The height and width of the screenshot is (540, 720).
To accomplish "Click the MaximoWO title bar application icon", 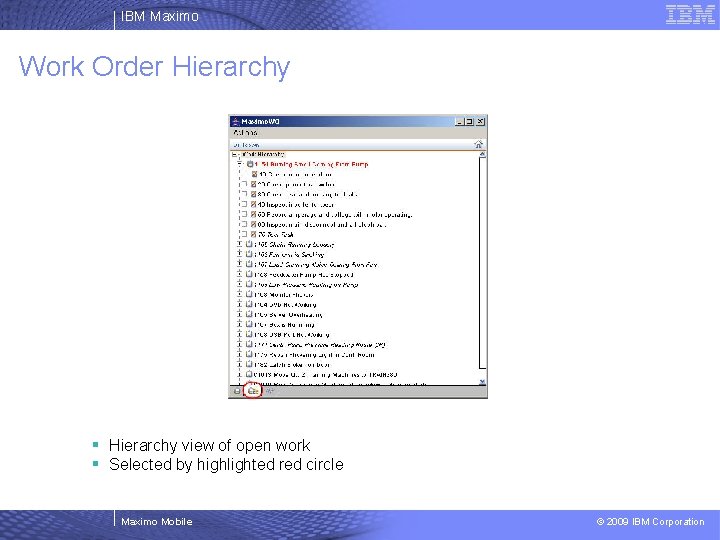I will pos(236,121).
